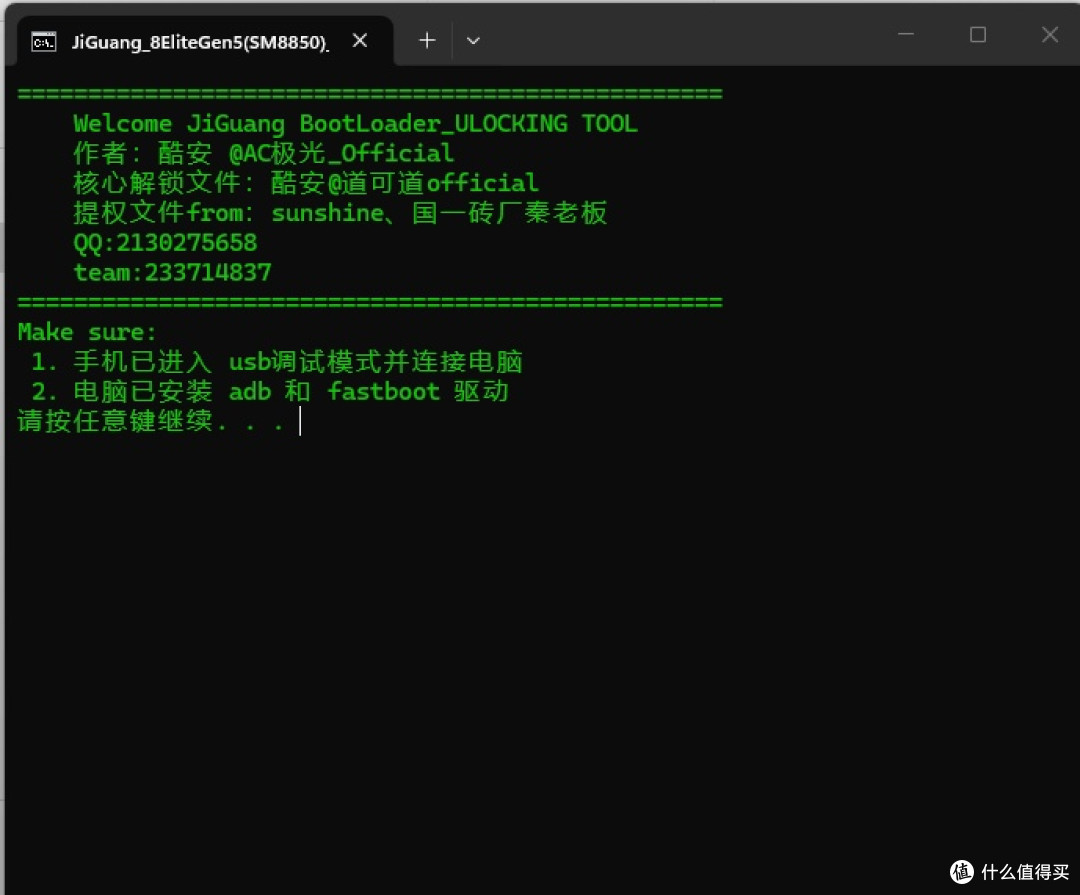Click the '作者: 酷安 @AC极光_Official' line

tap(263, 154)
